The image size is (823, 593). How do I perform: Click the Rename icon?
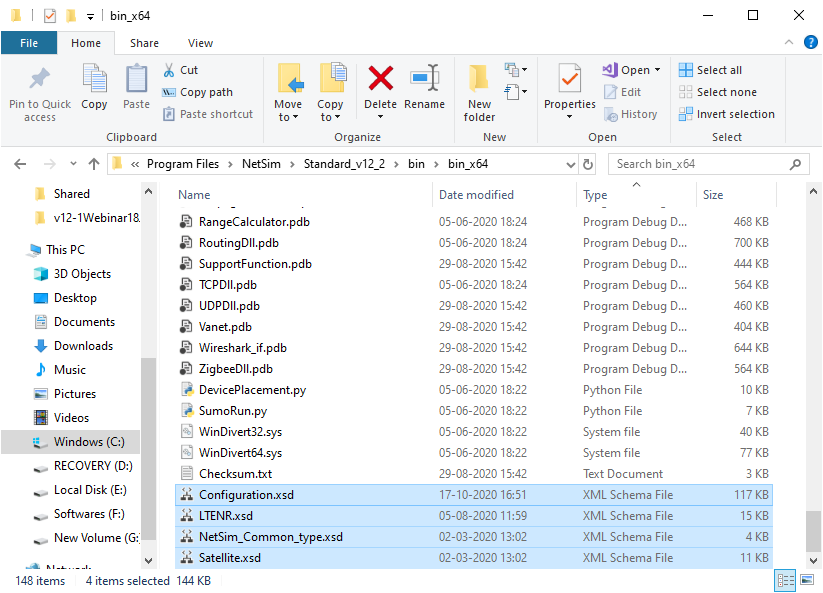pos(425,78)
